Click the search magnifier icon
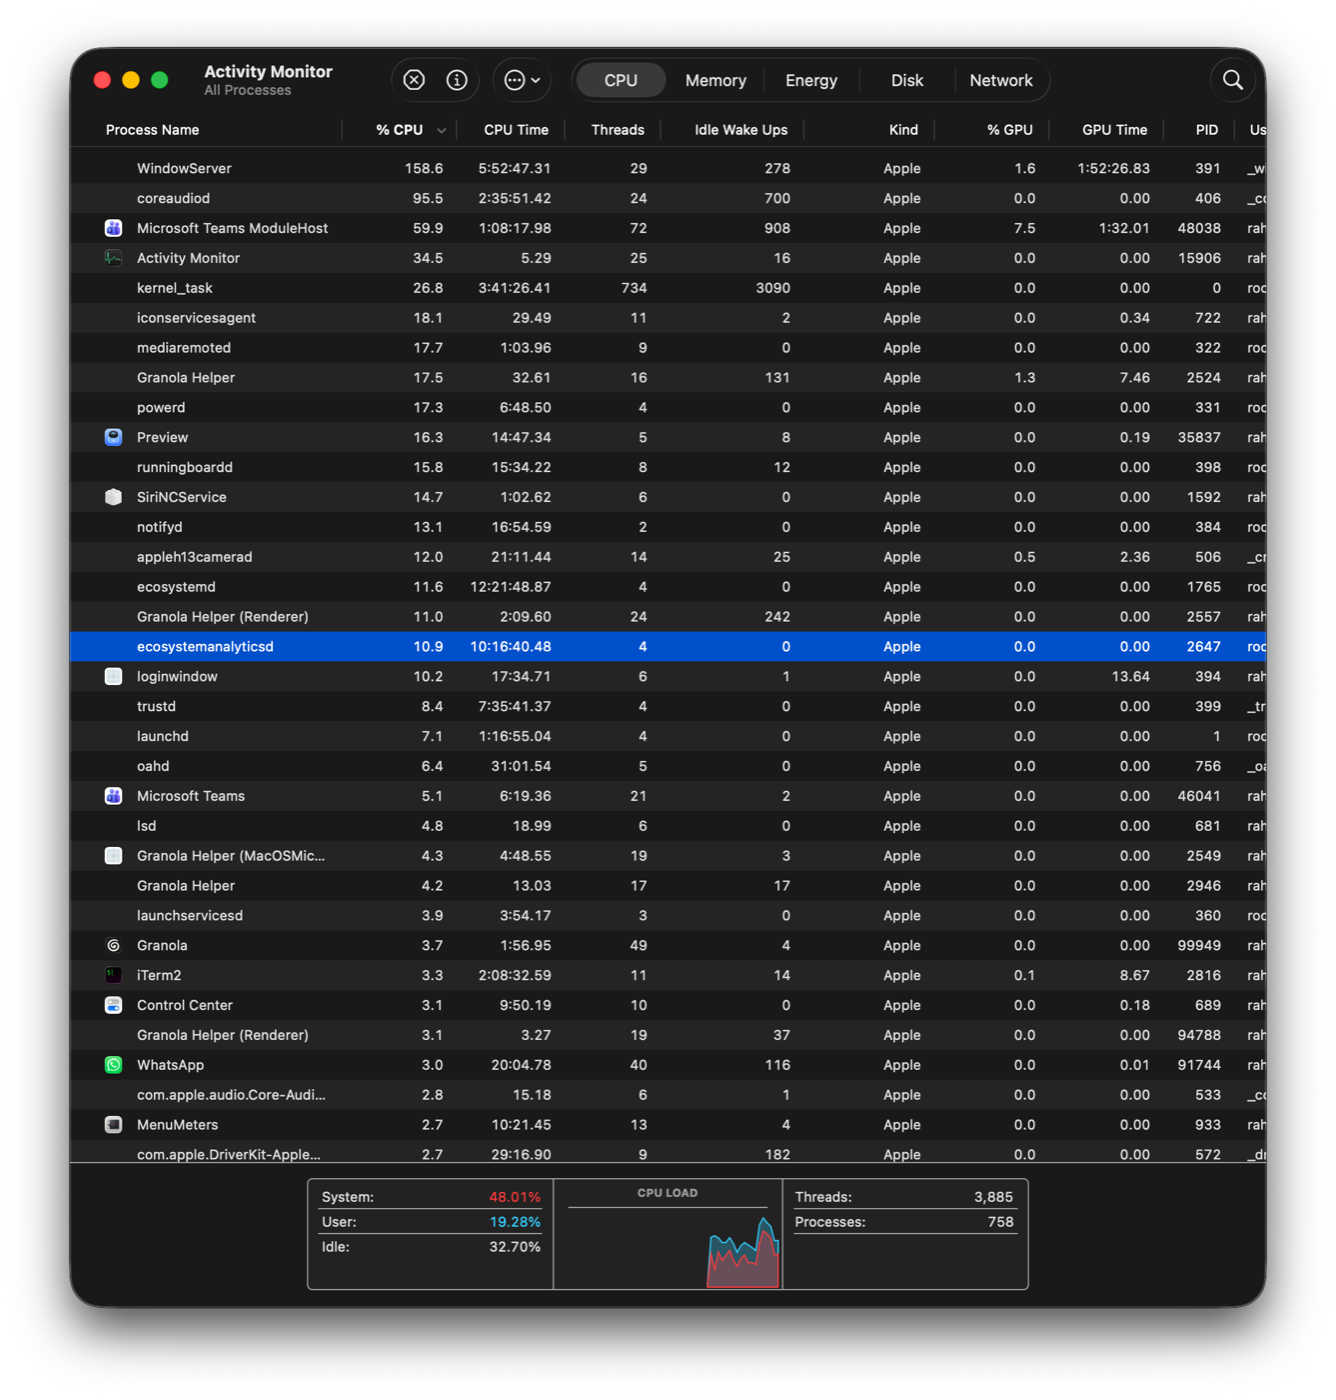This screenshot has height=1400, width=1336. 1233,80
